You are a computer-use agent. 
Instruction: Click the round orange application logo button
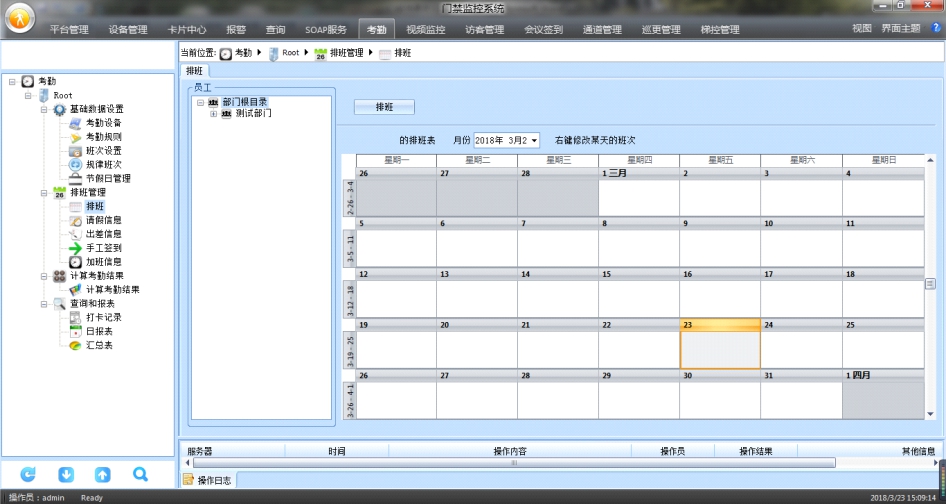click(x=20, y=18)
